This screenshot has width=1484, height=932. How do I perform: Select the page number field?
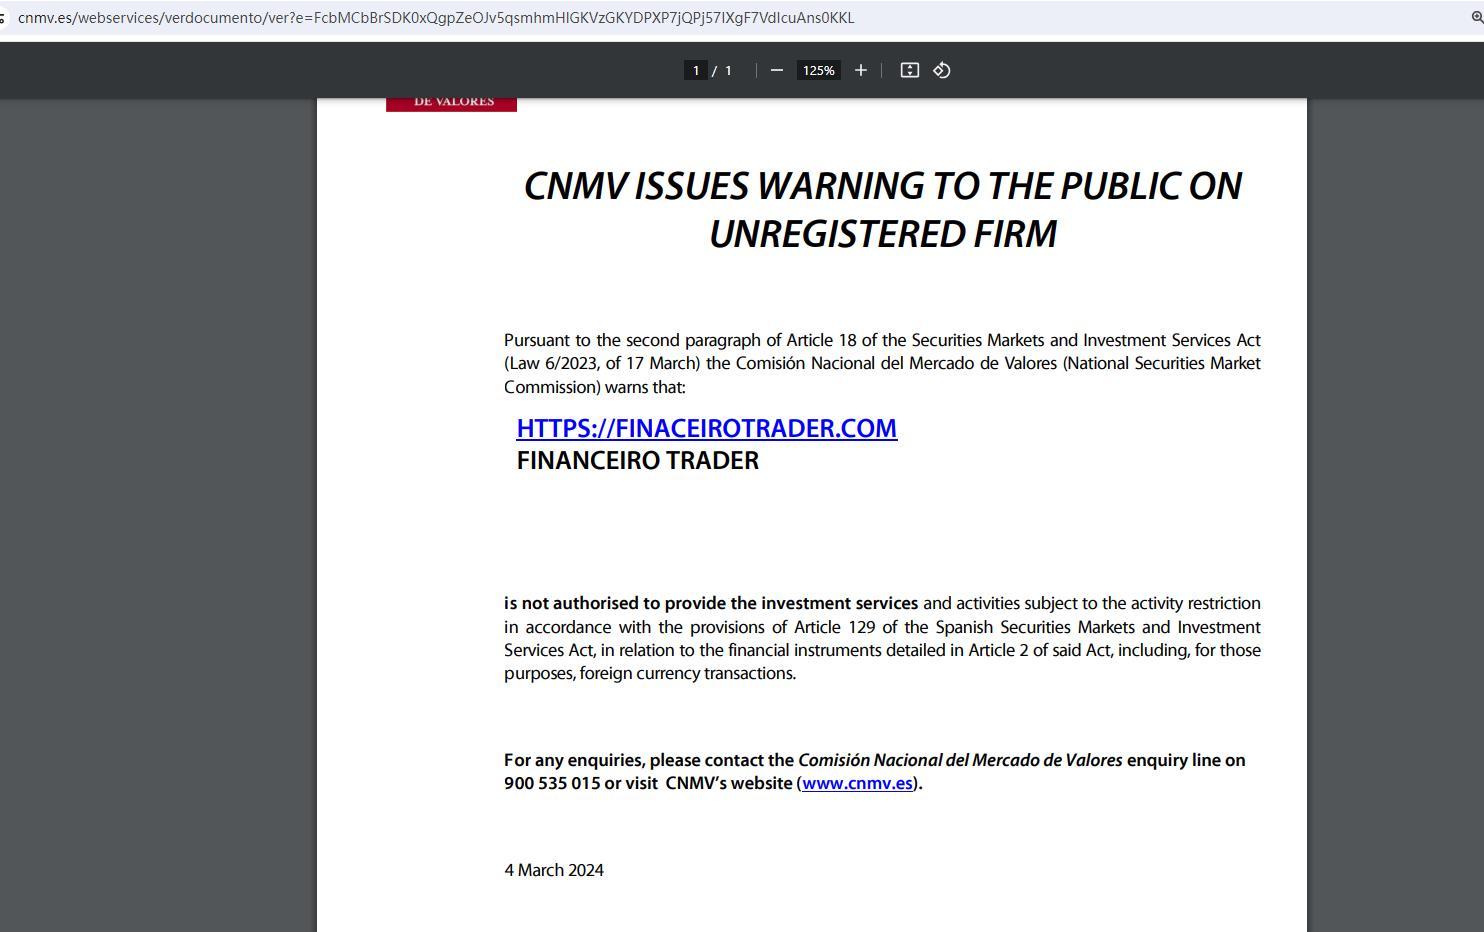tap(695, 70)
